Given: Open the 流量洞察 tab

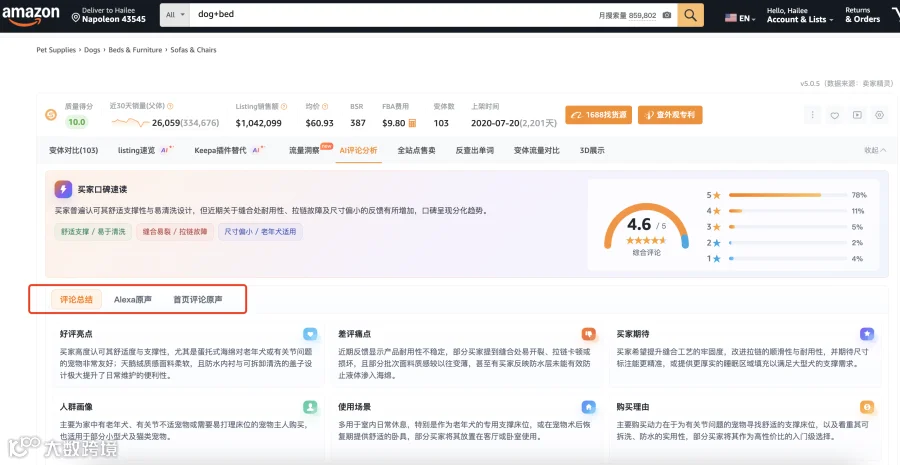Looking at the screenshot, I should pos(304,150).
